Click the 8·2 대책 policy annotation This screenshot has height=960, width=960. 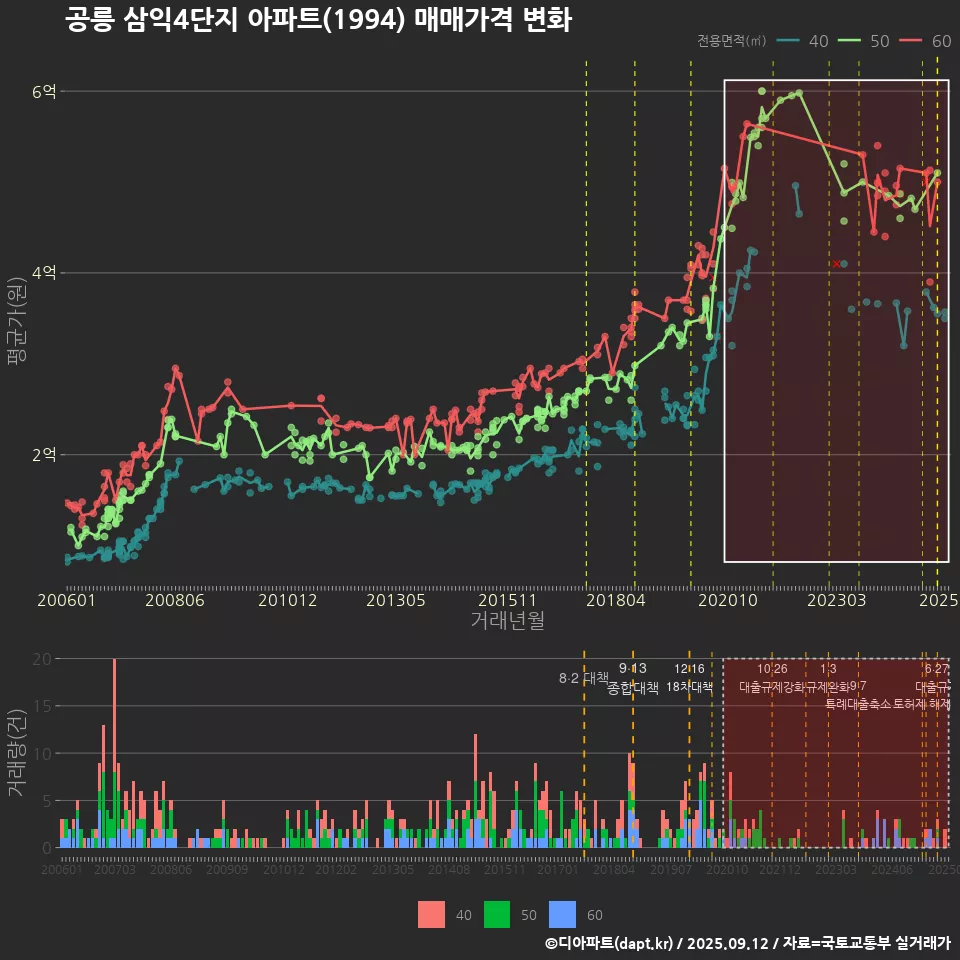(583, 678)
